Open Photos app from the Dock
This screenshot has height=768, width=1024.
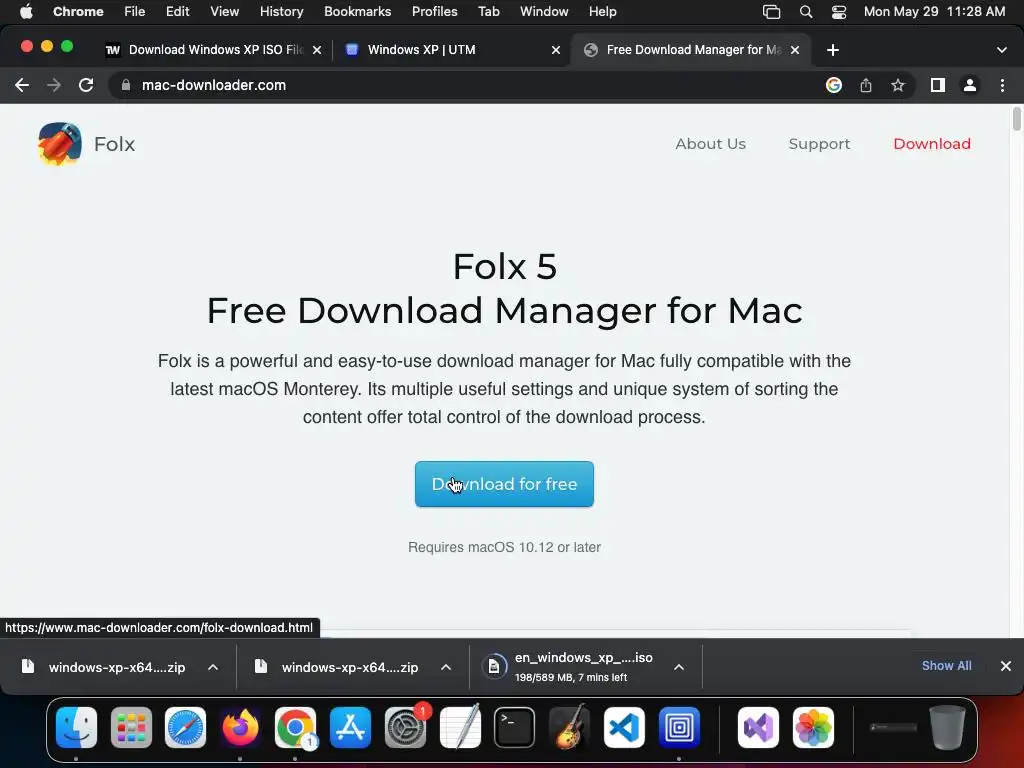point(813,728)
